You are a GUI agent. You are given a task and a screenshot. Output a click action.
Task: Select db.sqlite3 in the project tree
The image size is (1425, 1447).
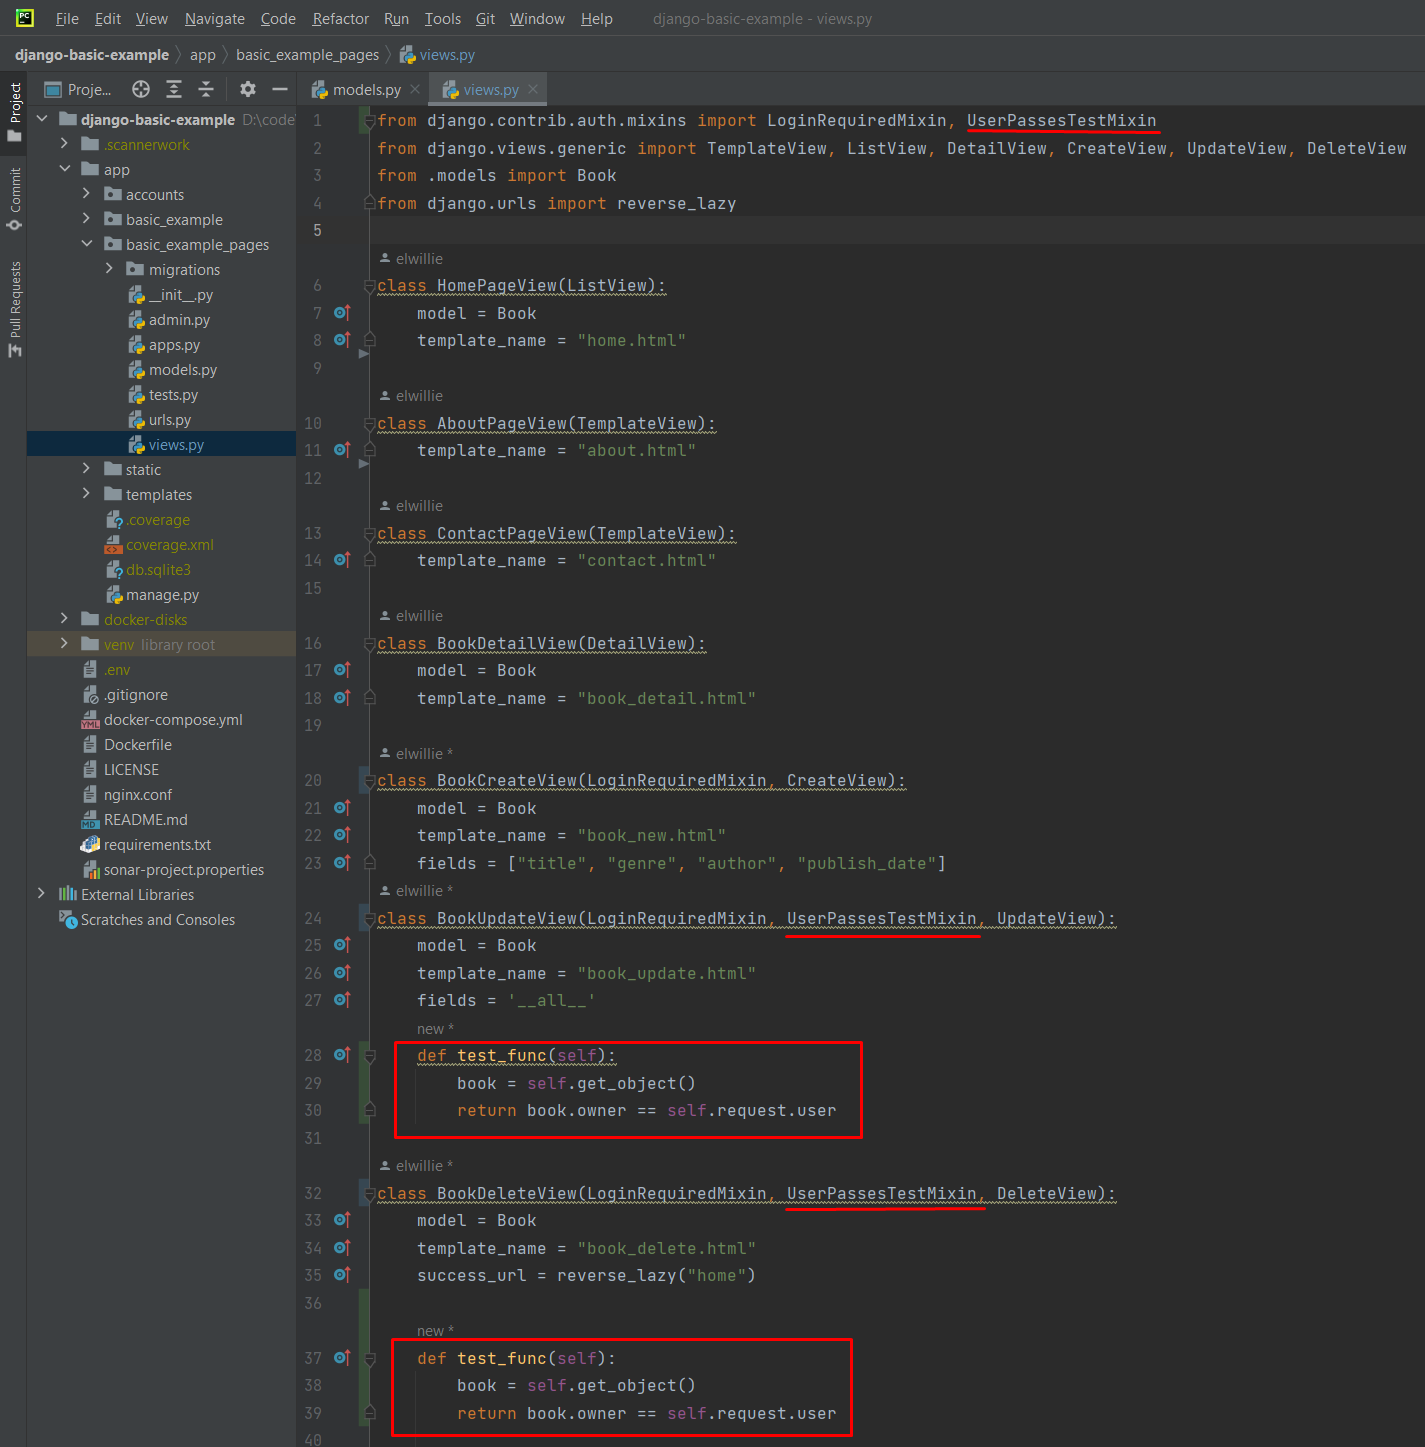coord(159,569)
